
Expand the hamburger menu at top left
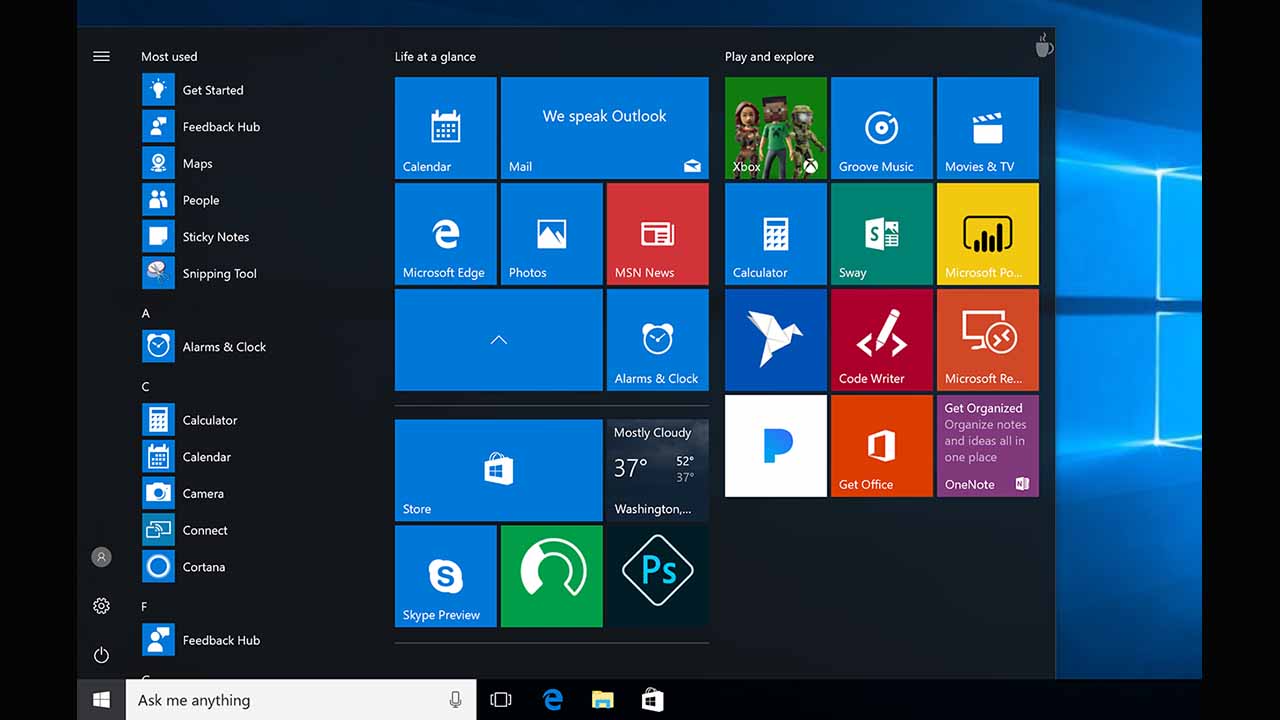click(101, 57)
